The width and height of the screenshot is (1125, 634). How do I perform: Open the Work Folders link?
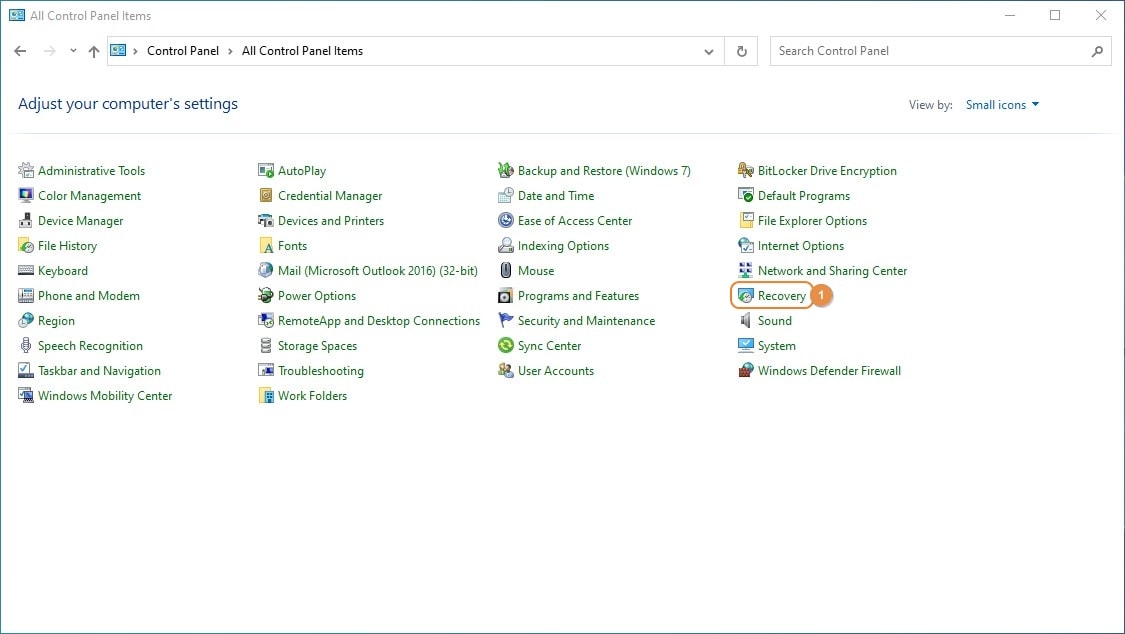point(312,396)
